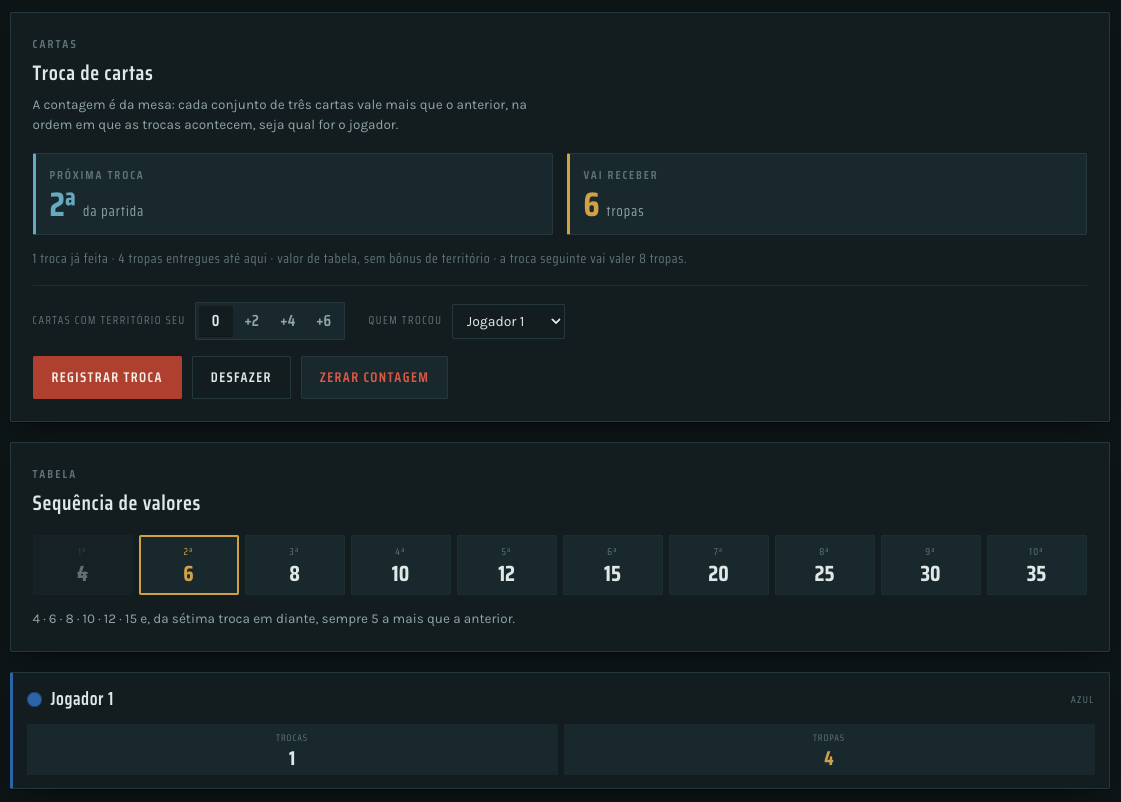Select the 3ª sequence cell valued 8
The height and width of the screenshot is (802, 1121).
click(x=295, y=565)
